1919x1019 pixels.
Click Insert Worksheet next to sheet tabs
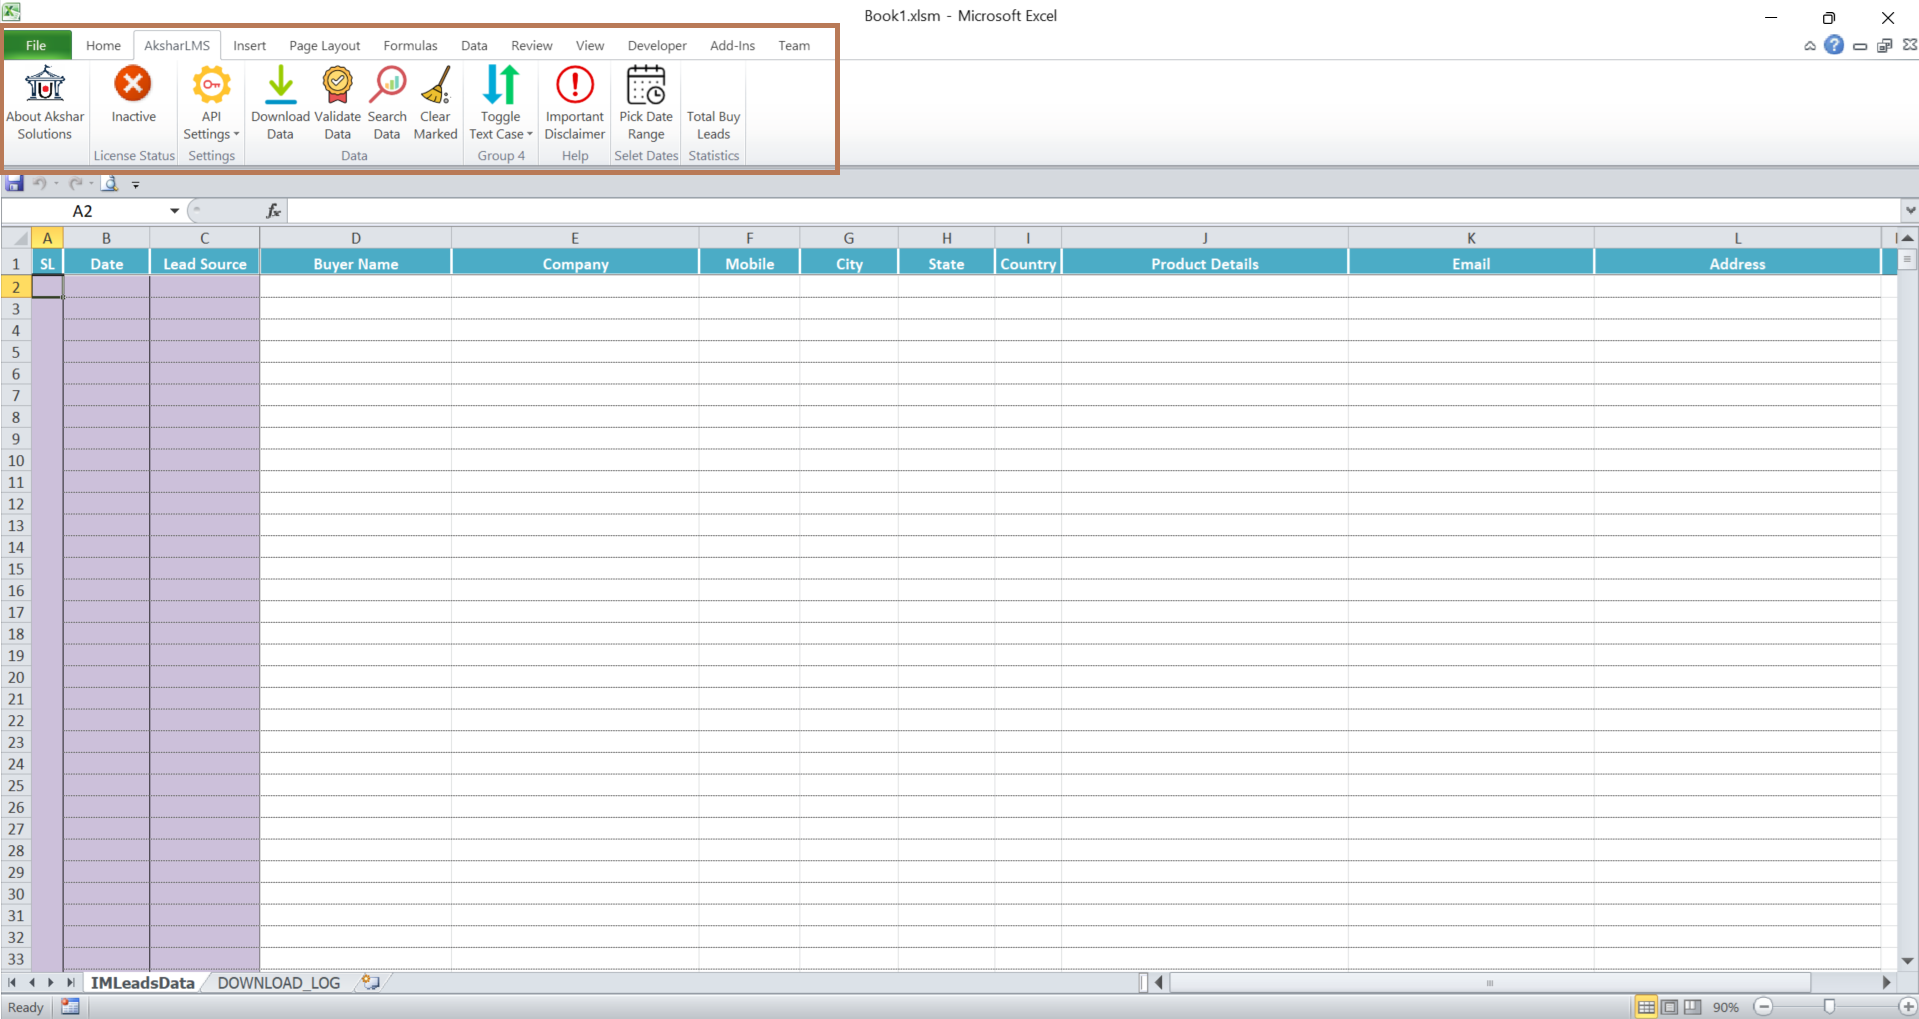369,983
